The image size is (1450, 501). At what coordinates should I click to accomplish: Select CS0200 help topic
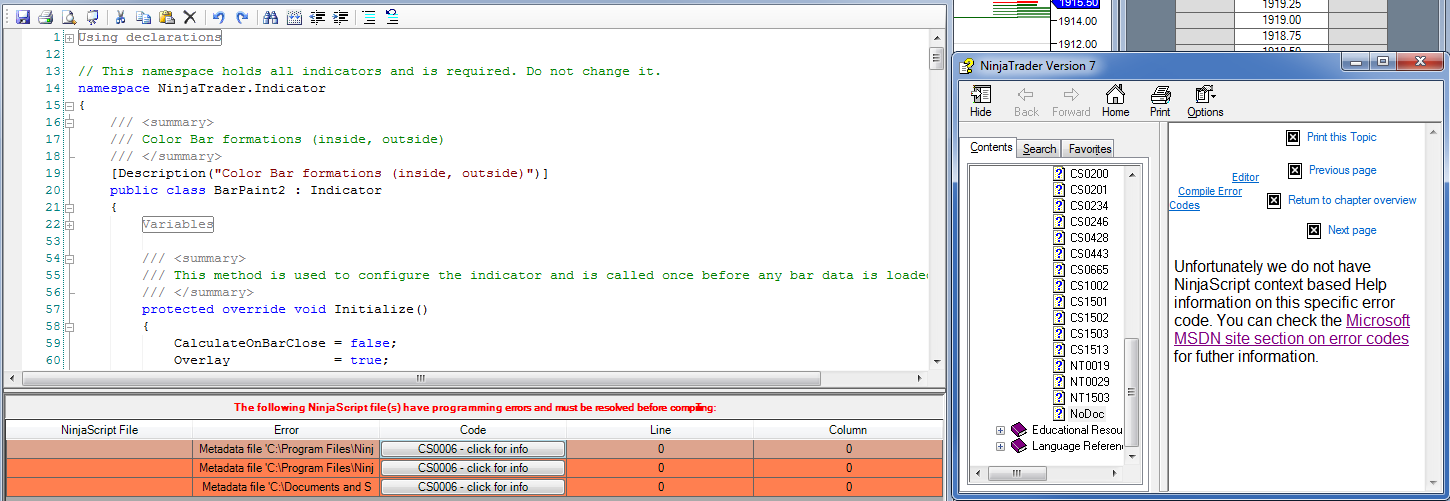tap(1088, 174)
